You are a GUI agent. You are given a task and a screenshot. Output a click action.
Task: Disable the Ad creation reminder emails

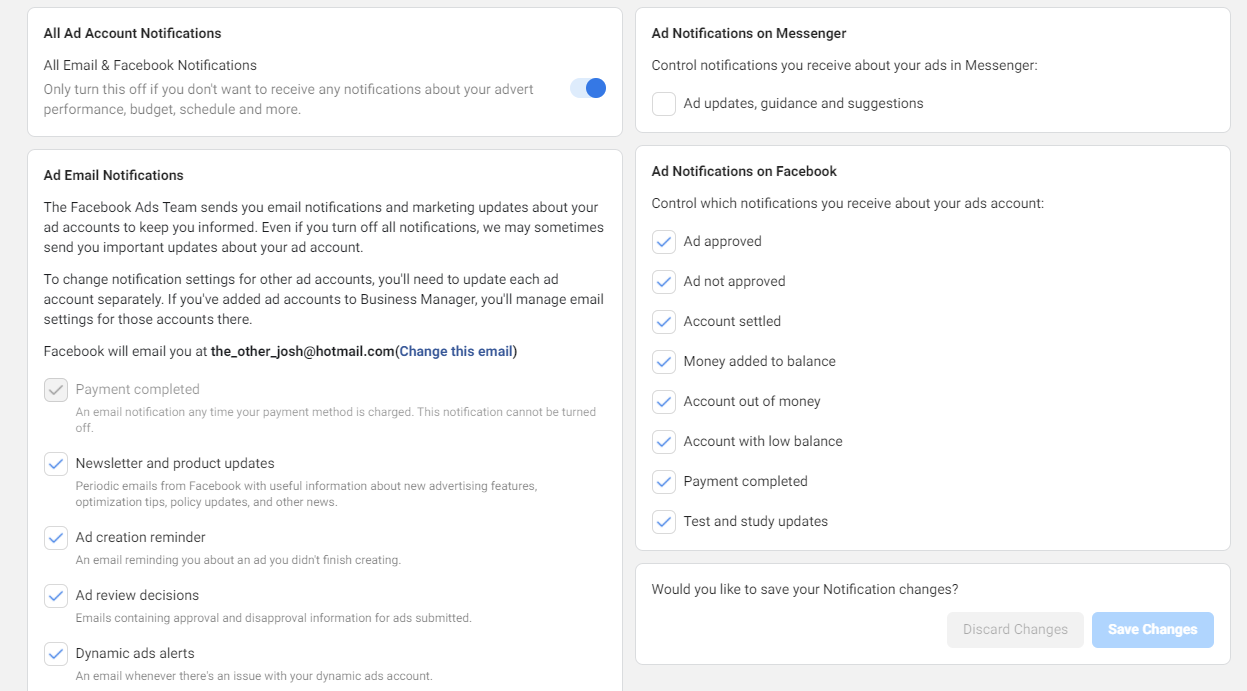pyautogui.click(x=56, y=538)
